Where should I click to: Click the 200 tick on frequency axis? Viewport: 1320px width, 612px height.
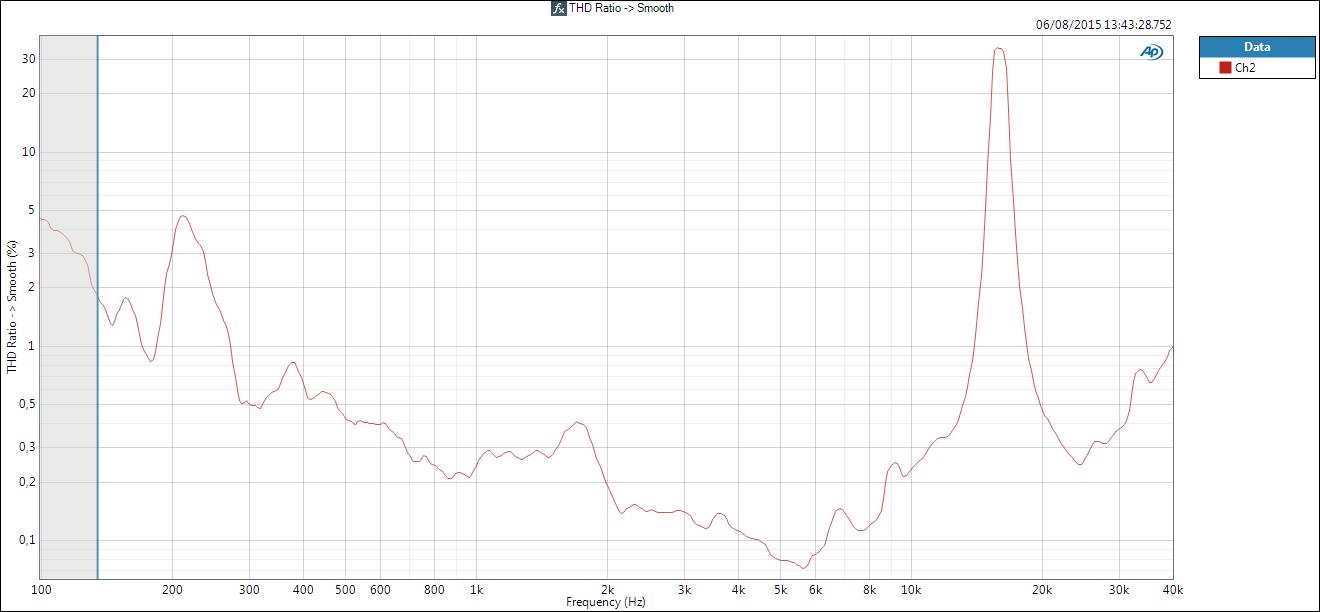173,589
